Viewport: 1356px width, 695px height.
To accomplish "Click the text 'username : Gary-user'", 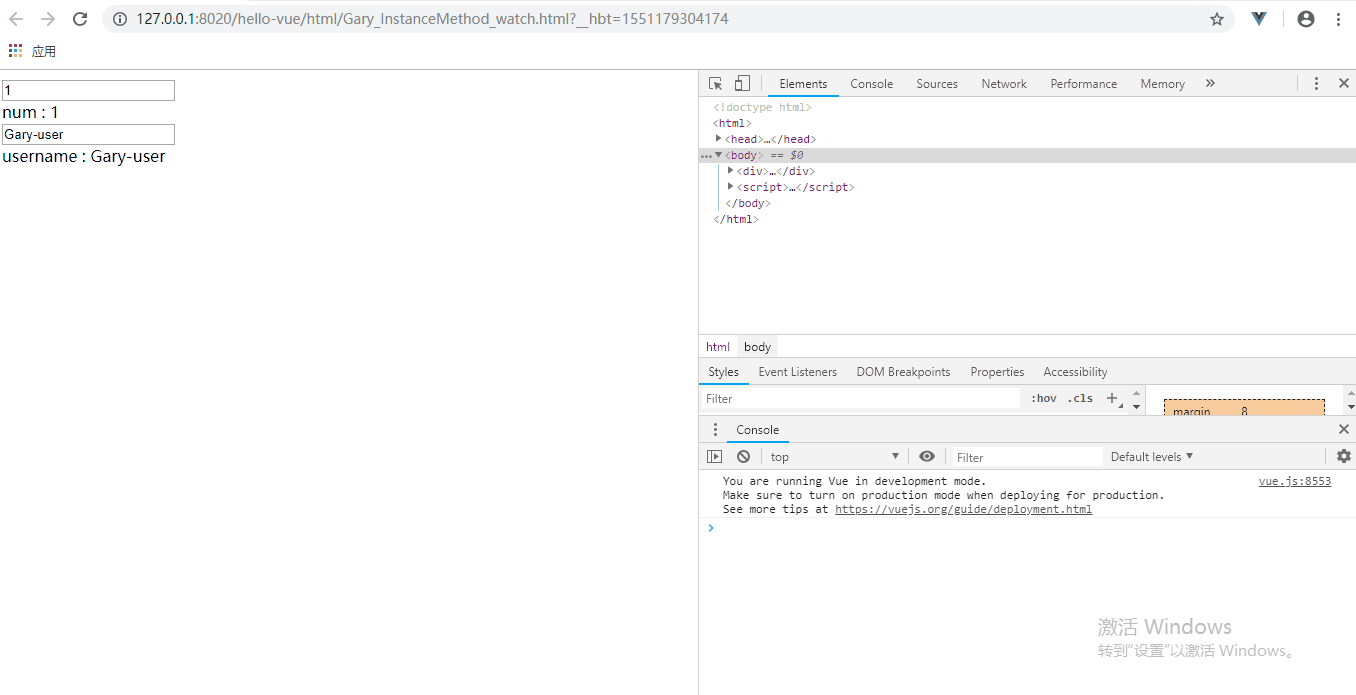I will (84, 157).
